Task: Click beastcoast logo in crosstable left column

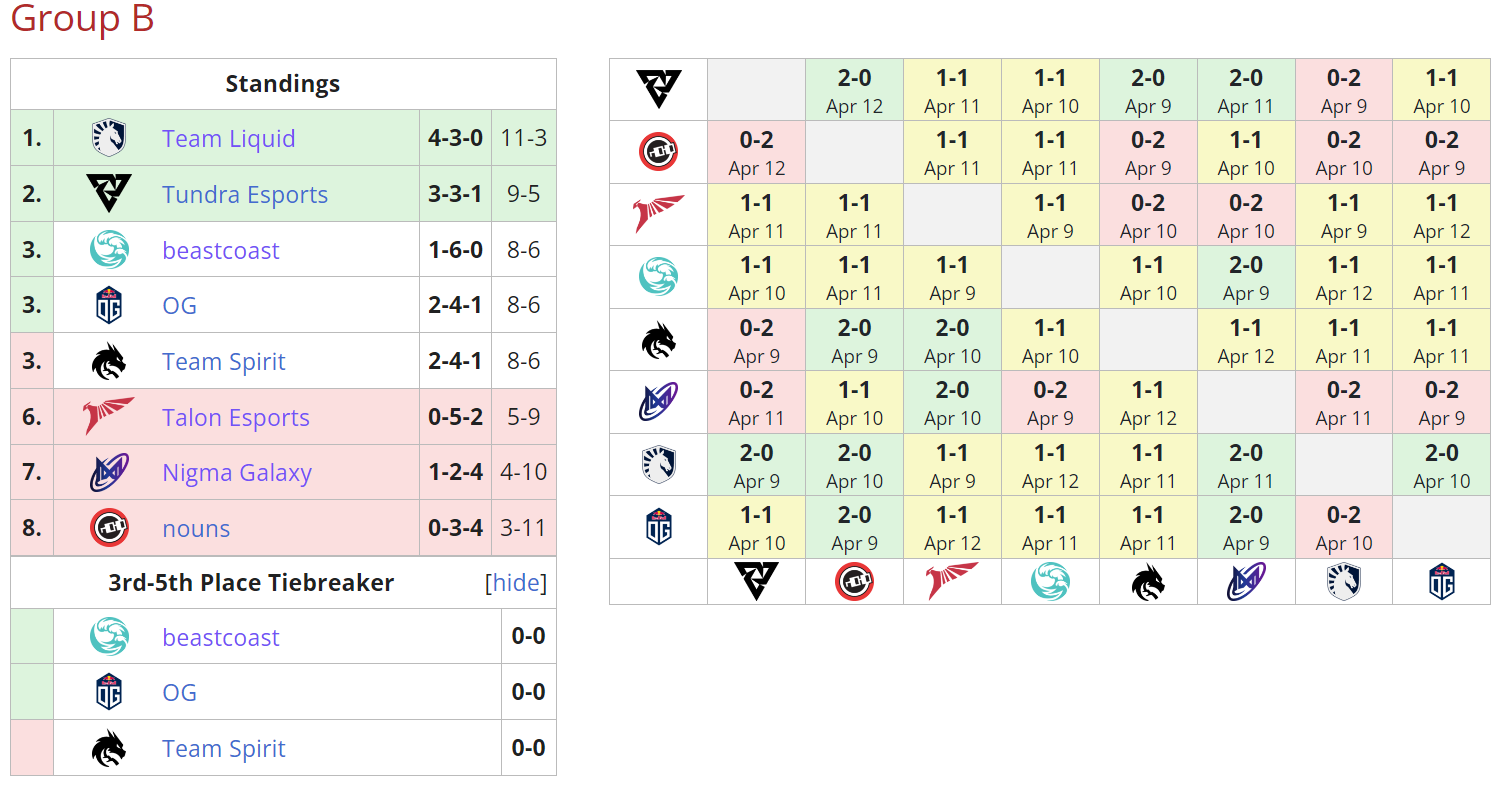Action: (658, 277)
